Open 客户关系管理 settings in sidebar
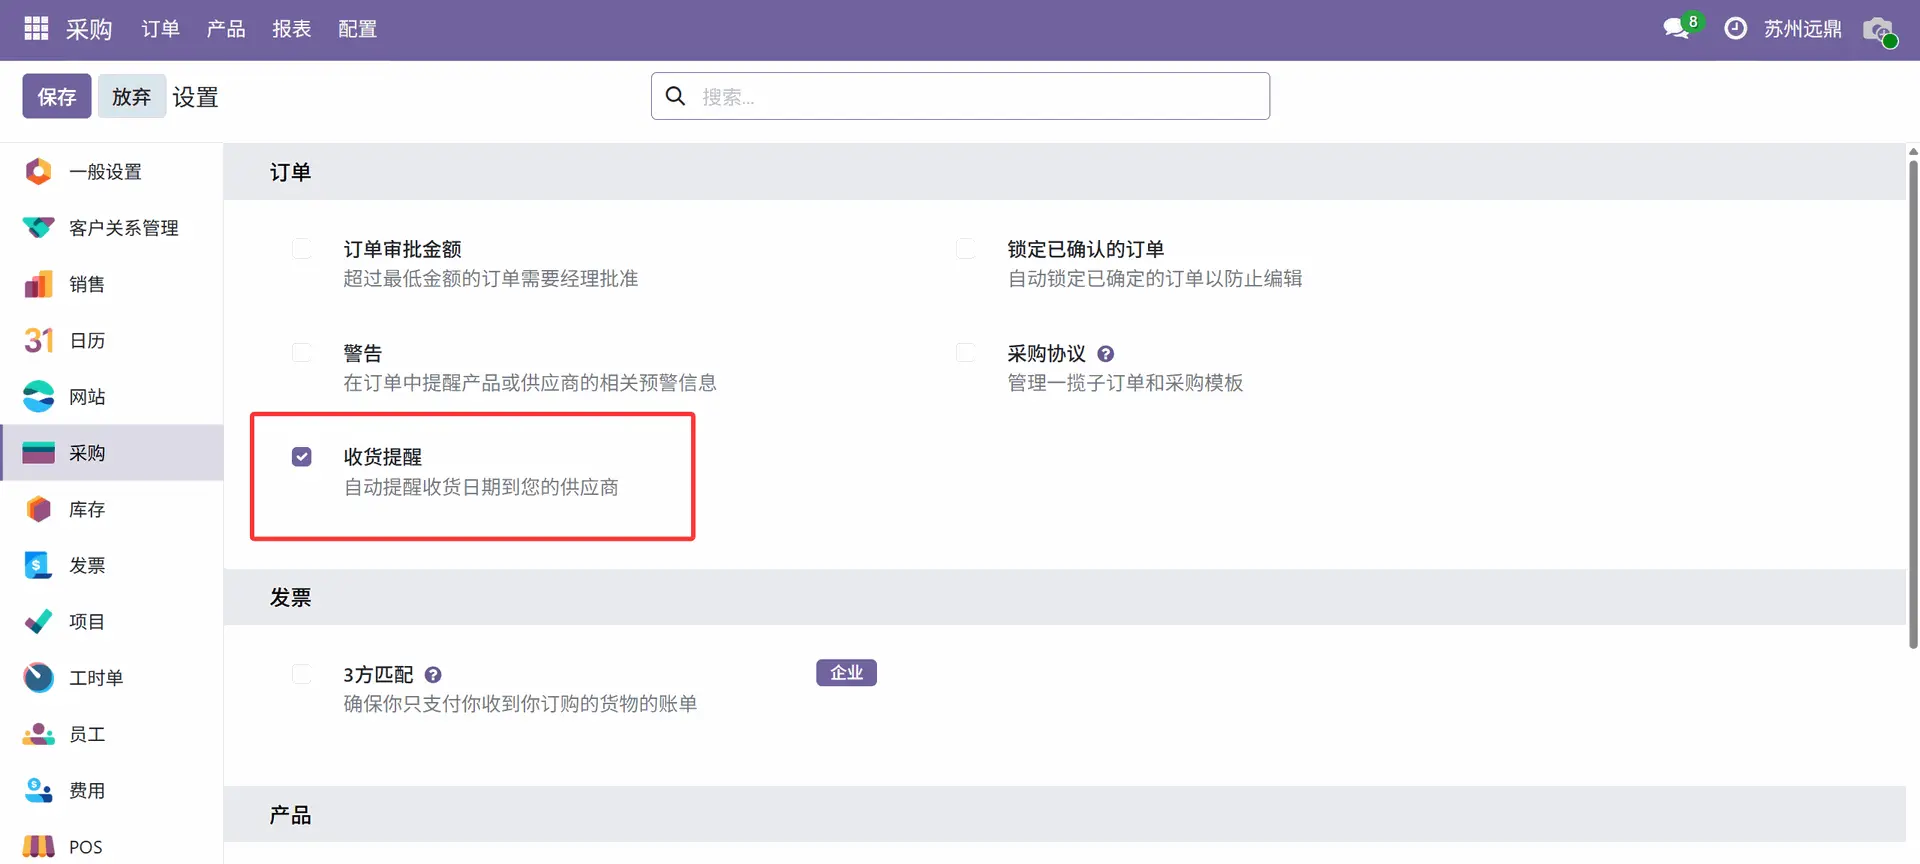This screenshot has height=864, width=1920. [123, 228]
